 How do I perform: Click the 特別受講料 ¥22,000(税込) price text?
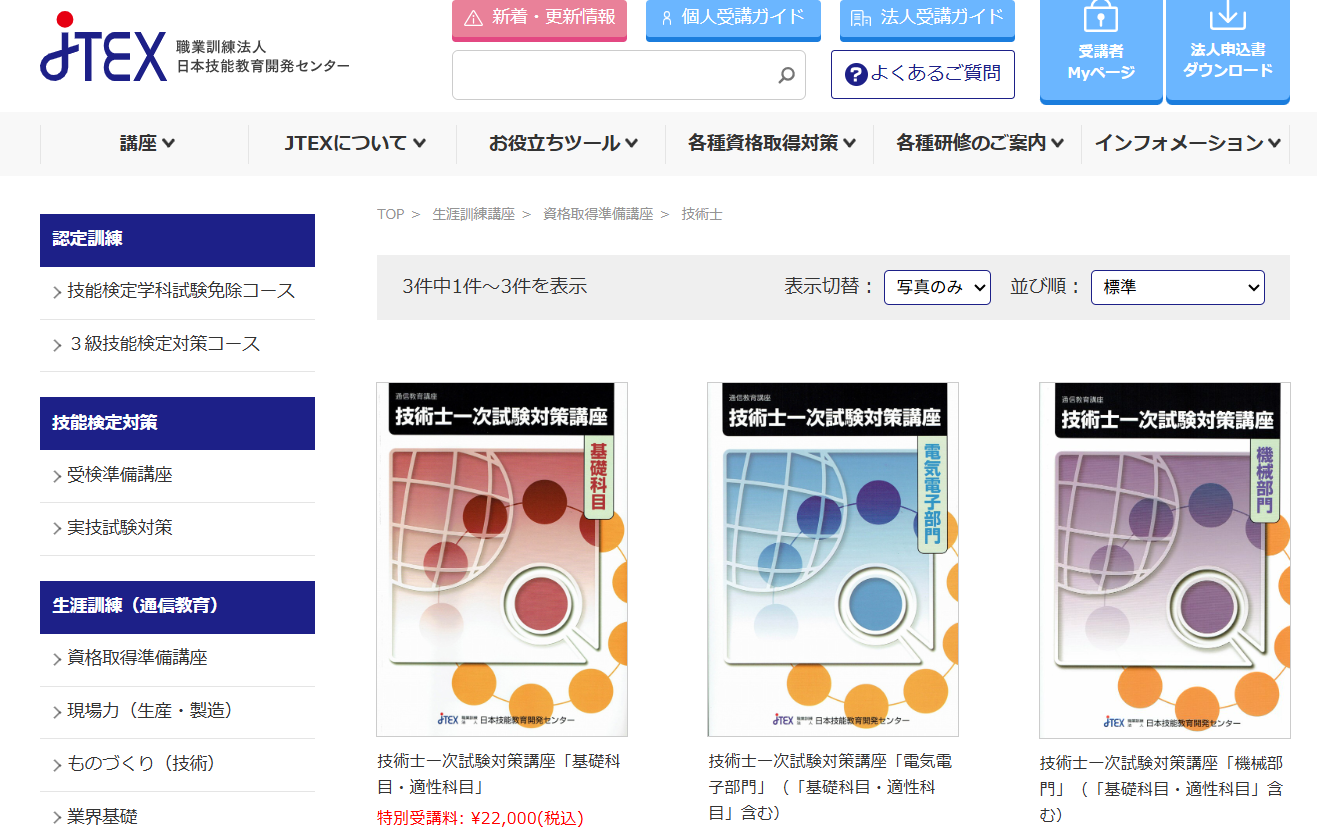(x=480, y=819)
